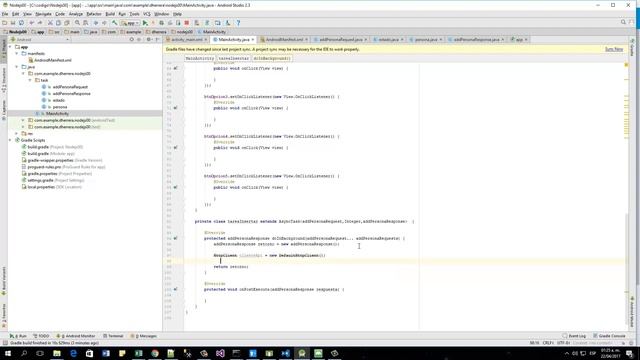Screen dimensions: 640x360
Task: Click the Find magnifier toolbar icon
Action: pyautogui.click(x=77, y=23)
